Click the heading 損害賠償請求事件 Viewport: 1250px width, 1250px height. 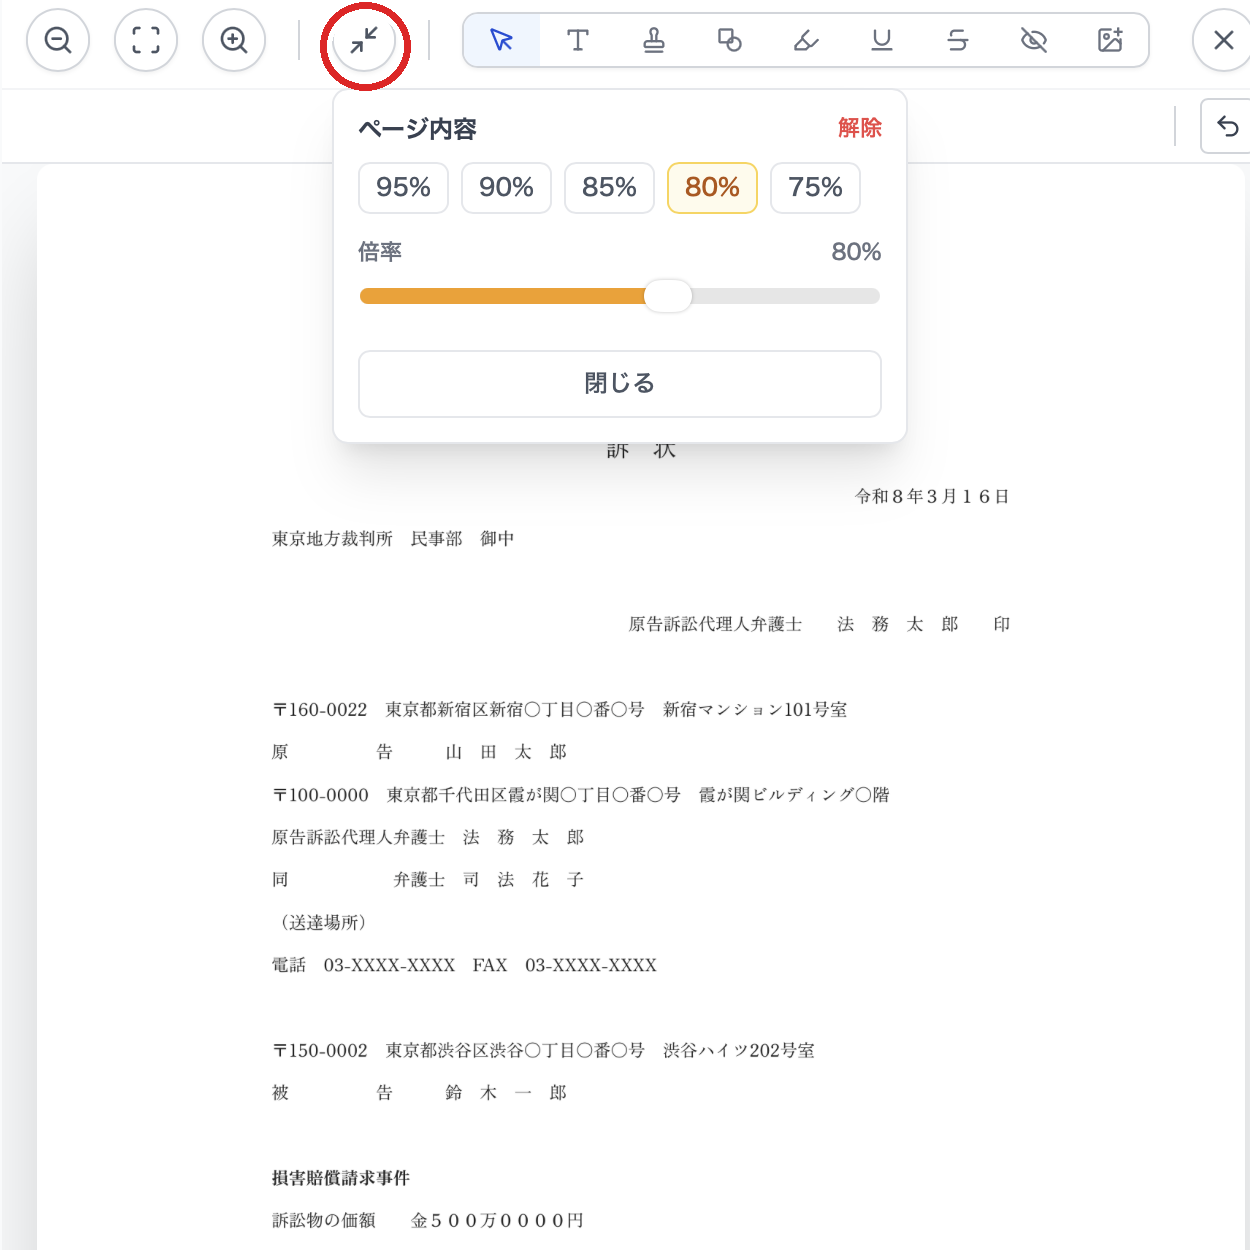[341, 1178]
